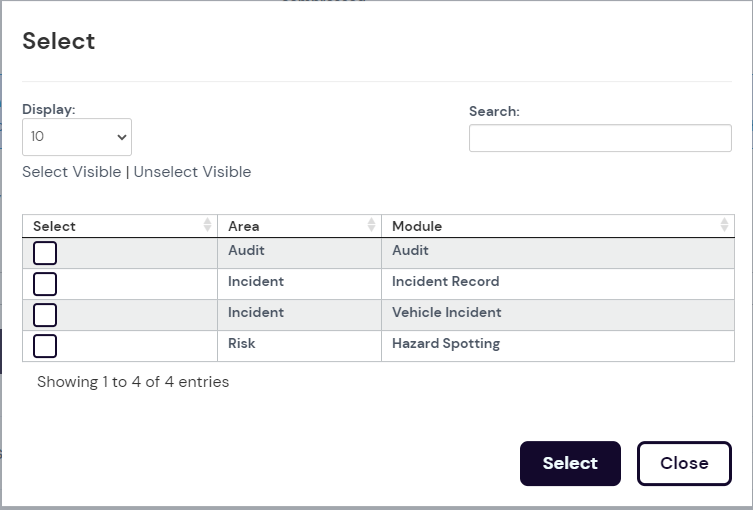Select the Vehicle Incident module cell

[446, 313]
